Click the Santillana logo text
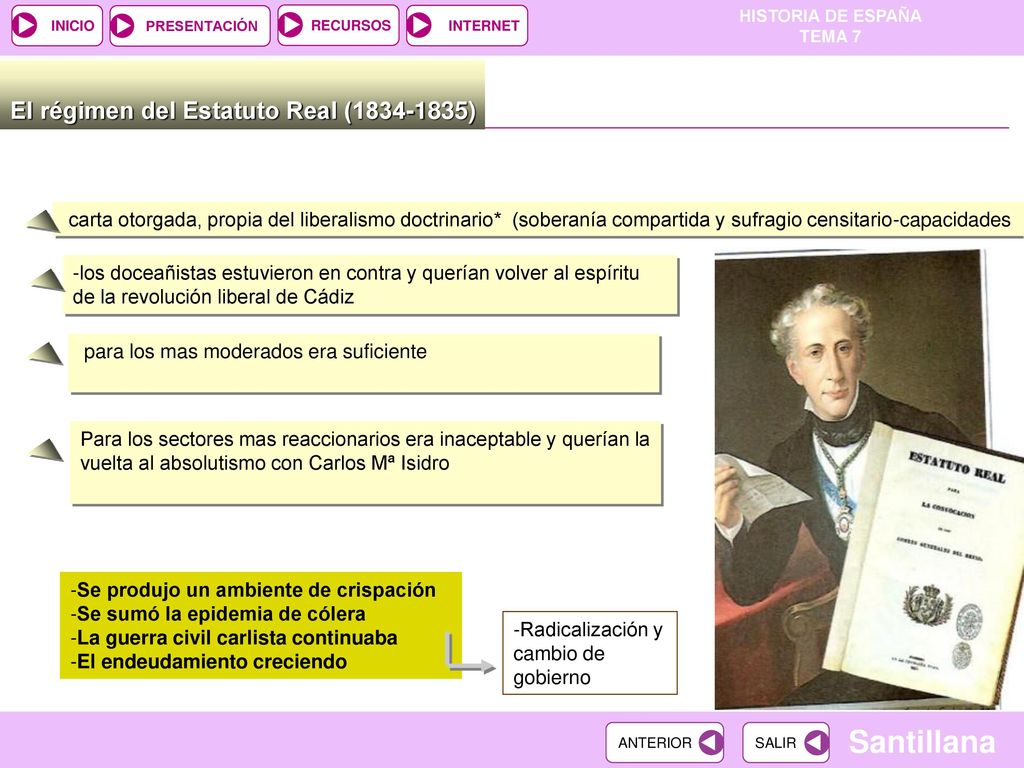This screenshot has width=1024, height=768. [922, 742]
